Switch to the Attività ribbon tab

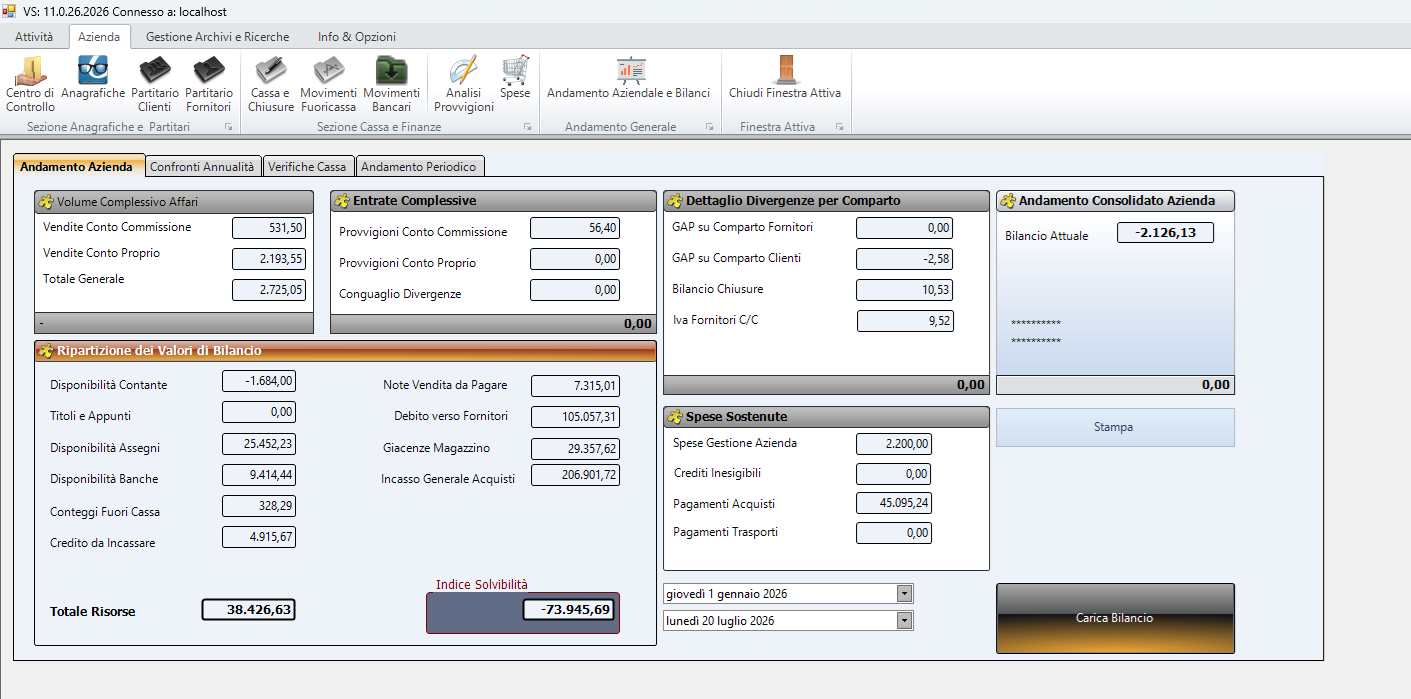34,36
